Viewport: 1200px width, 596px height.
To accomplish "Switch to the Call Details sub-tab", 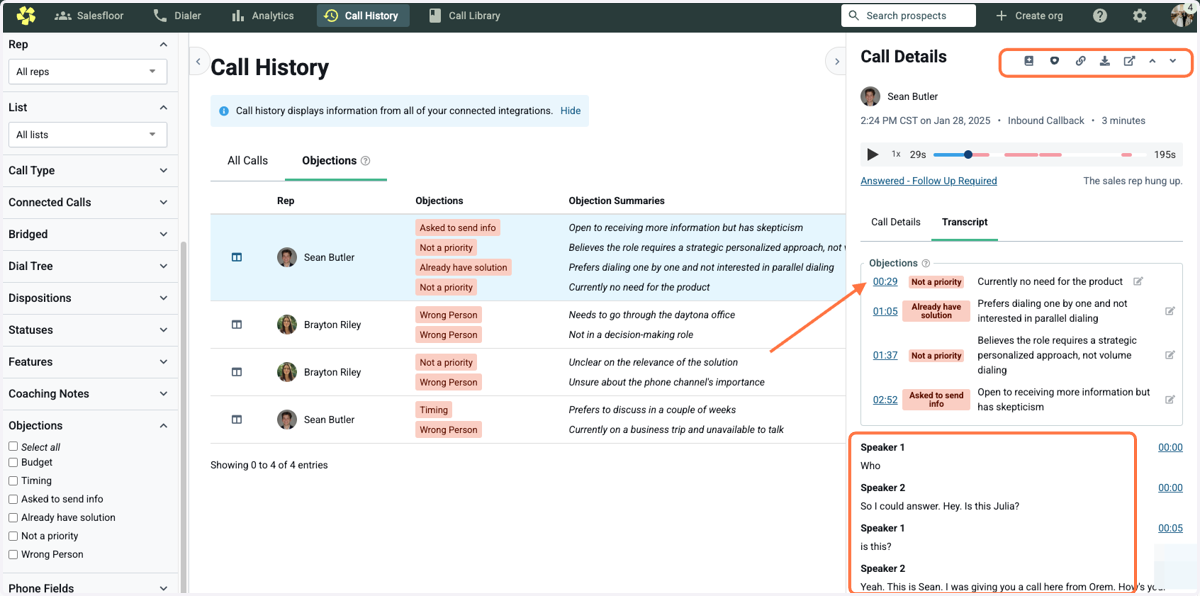I will [896, 222].
